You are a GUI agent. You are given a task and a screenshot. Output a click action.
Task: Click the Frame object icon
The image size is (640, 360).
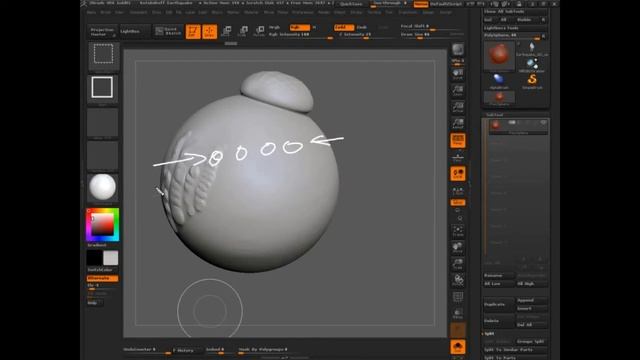point(458,231)
